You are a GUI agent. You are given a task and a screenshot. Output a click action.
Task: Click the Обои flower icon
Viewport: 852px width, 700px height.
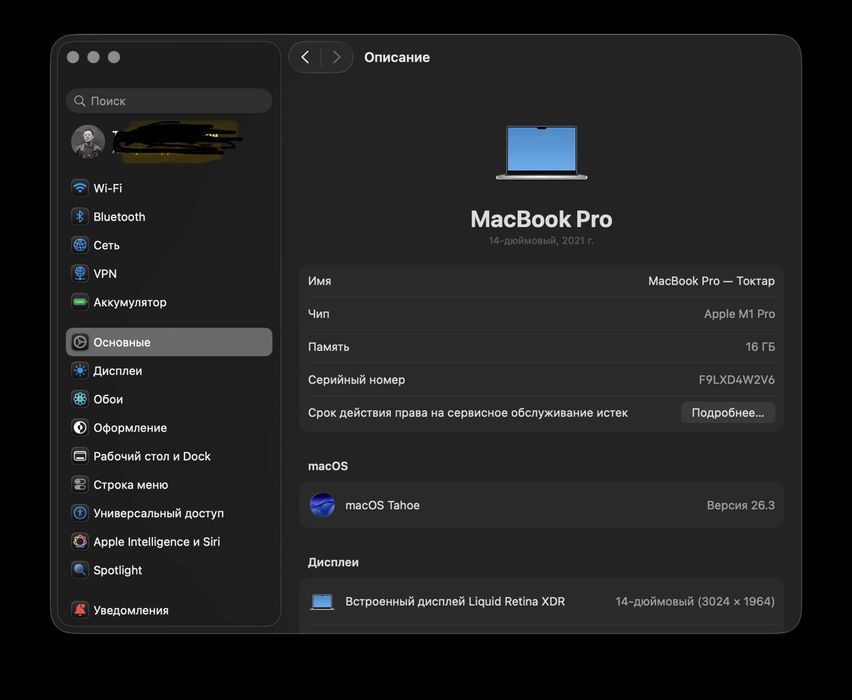click(80, 399)
